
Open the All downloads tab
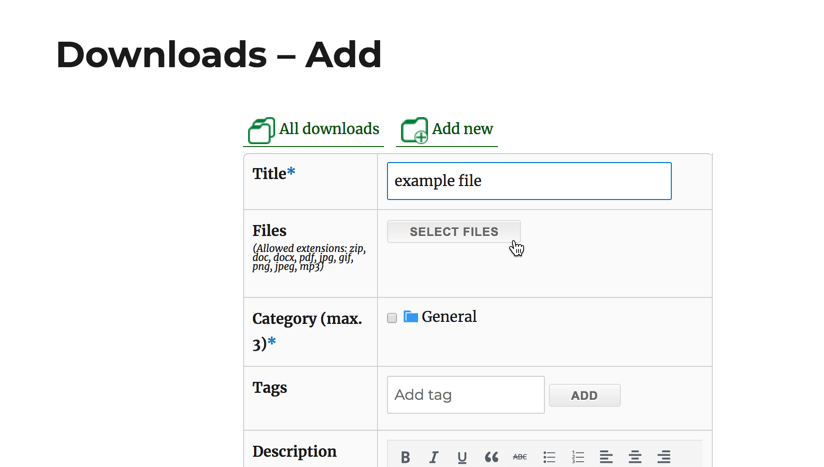click(328, 129)
